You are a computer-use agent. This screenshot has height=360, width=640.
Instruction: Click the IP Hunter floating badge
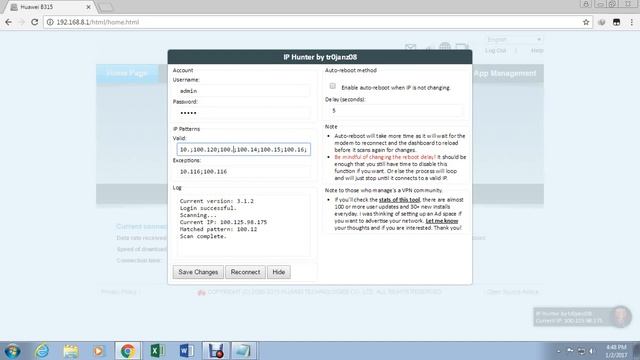(x=582, y=317)
